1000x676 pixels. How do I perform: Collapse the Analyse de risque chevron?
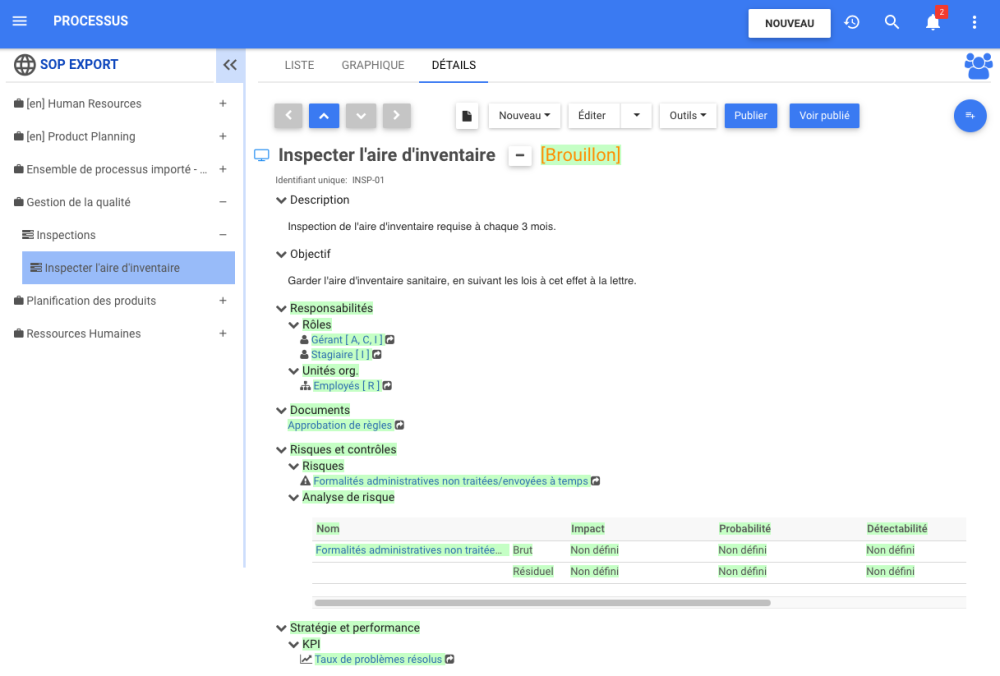tap(293, 497)
